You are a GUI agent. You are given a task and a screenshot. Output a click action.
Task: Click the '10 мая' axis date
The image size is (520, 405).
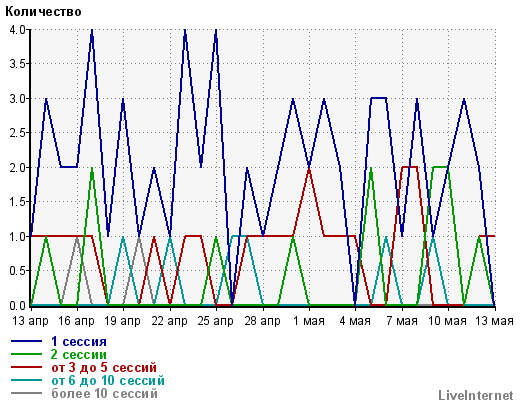(447, 321)
